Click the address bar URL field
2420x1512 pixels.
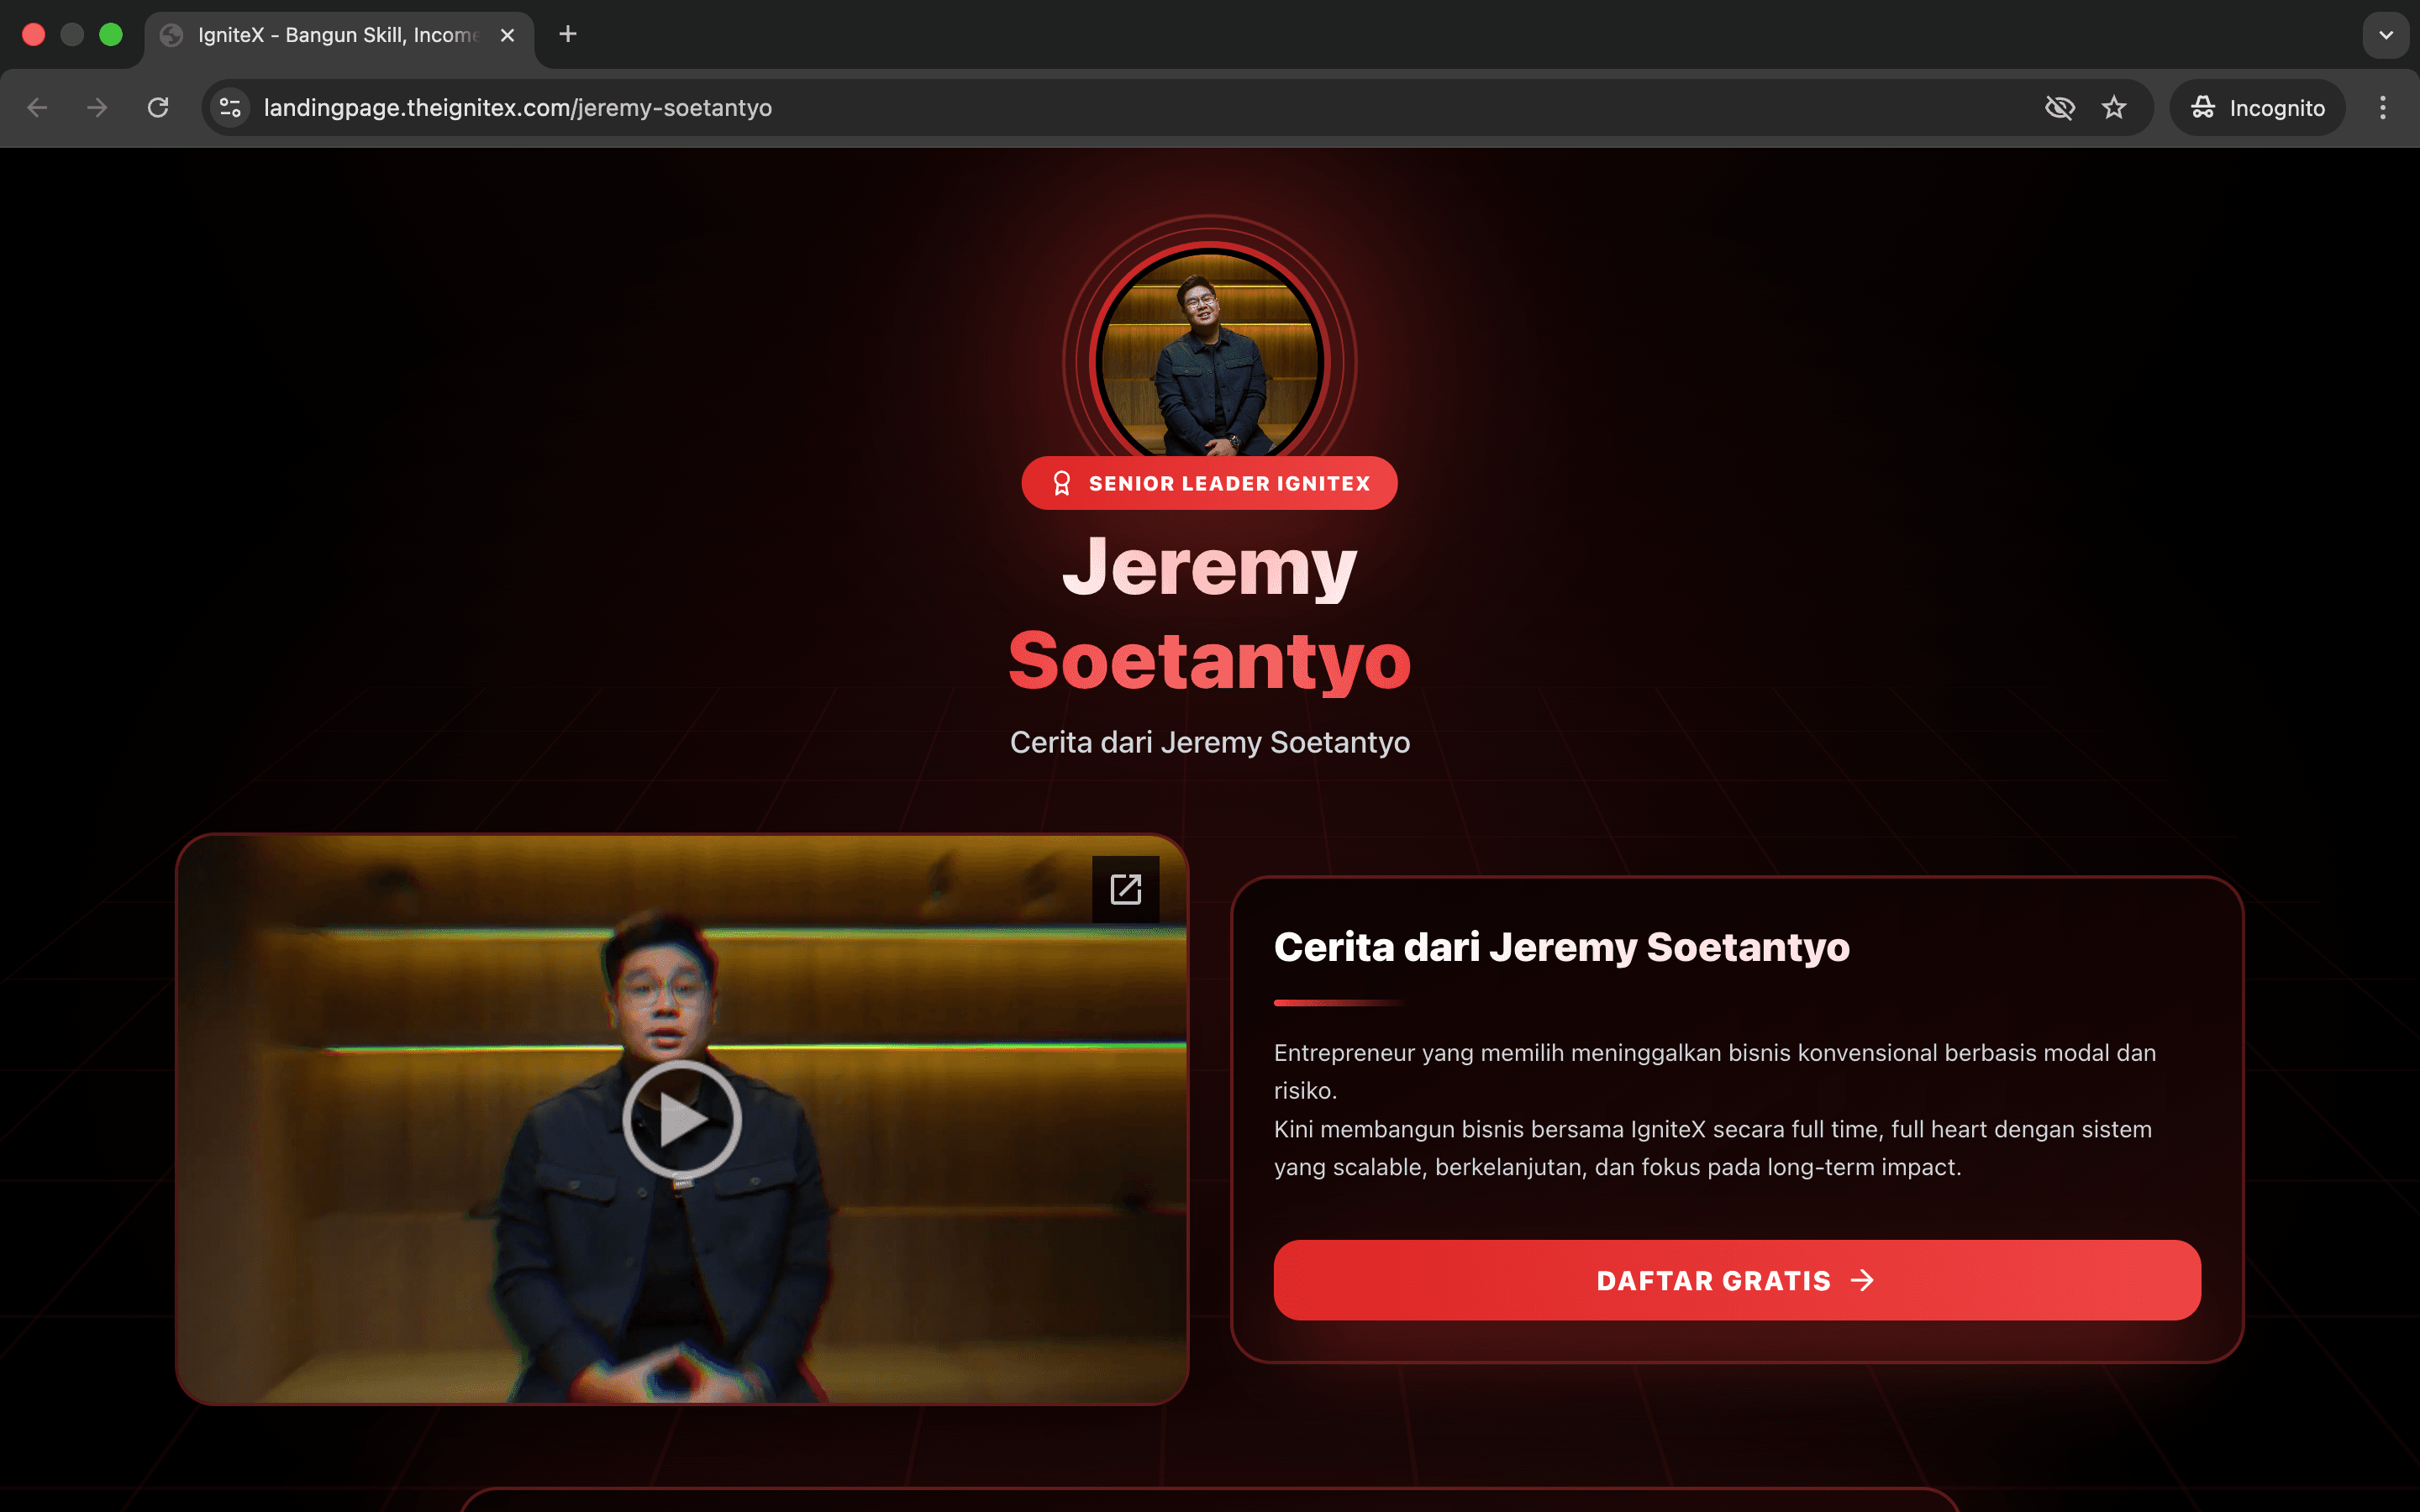pyautogui.click(x=1100, y=108)
